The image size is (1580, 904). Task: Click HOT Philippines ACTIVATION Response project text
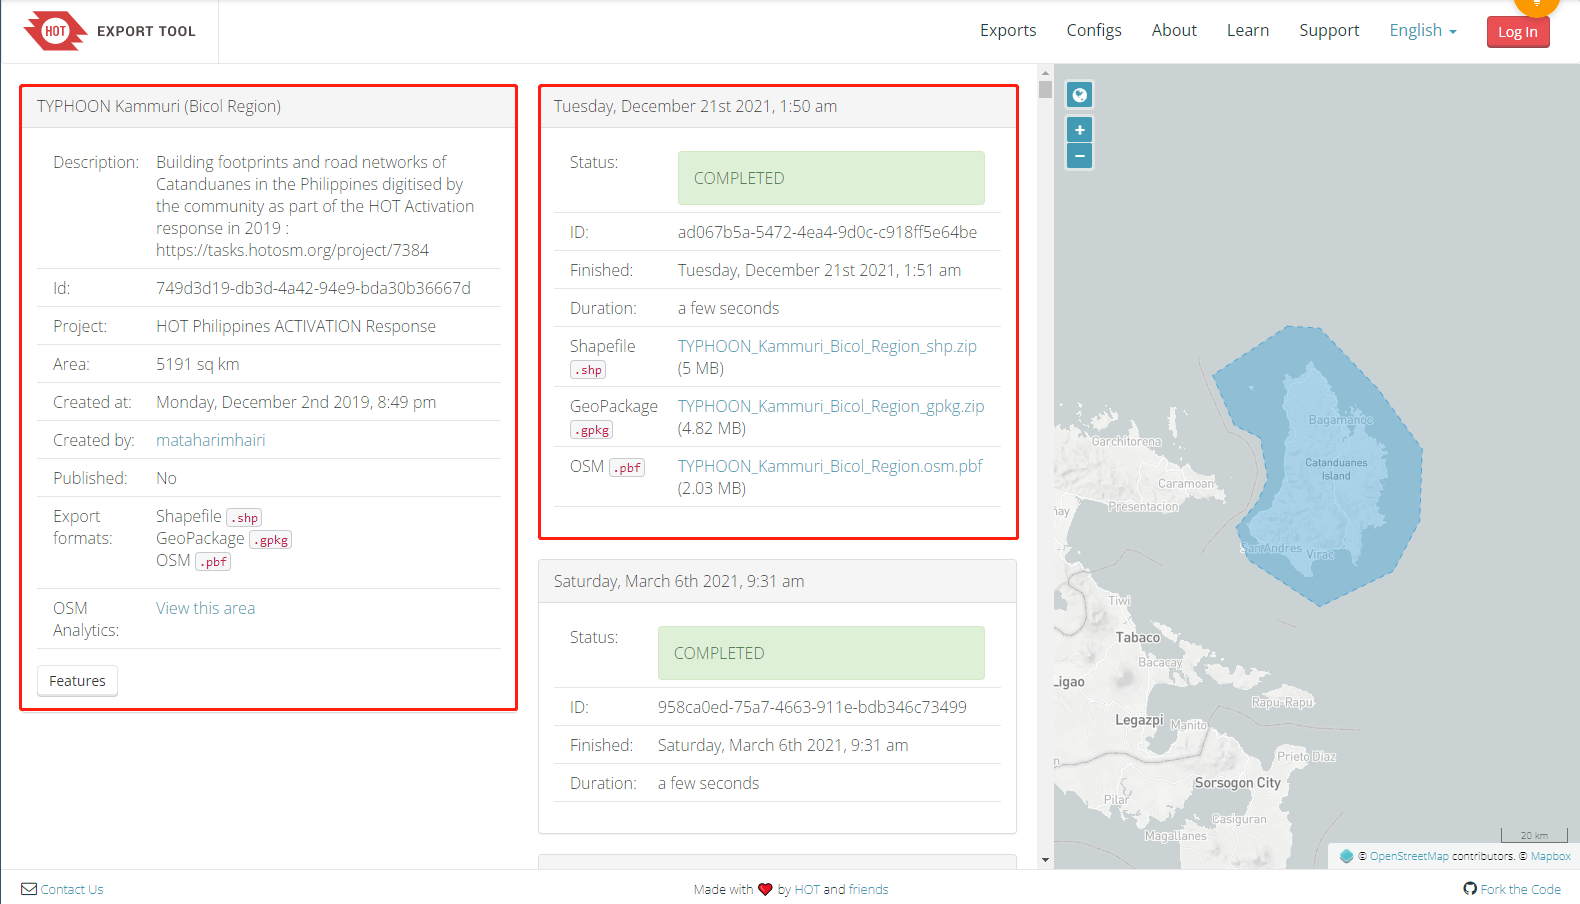pos(296,326)
